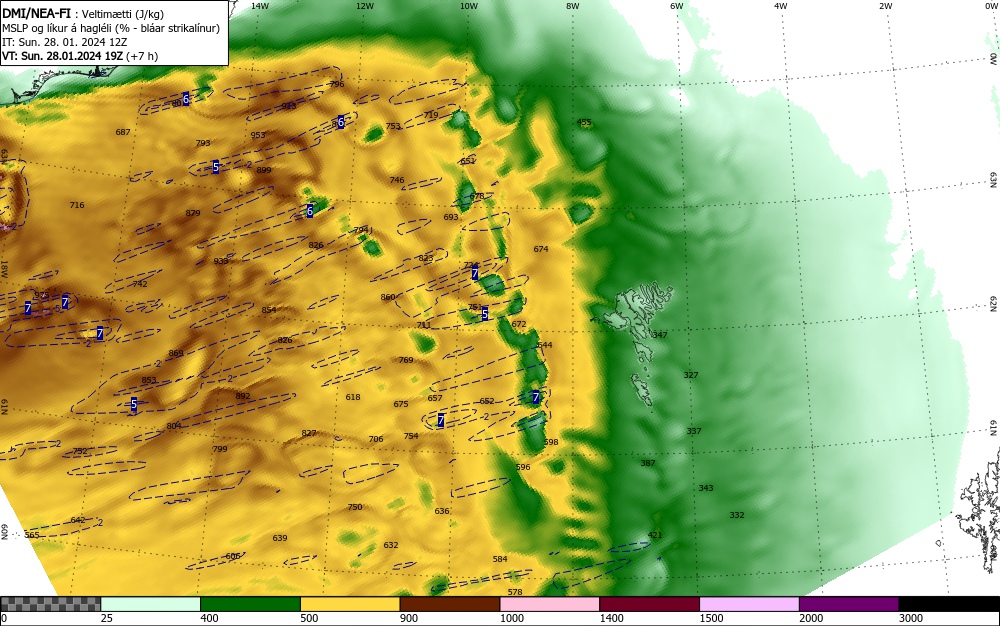The height and width of the screenshot is (626, 1000).
Task: Select the purple 2000–3000 legend swatch
Action: (849, 604)
